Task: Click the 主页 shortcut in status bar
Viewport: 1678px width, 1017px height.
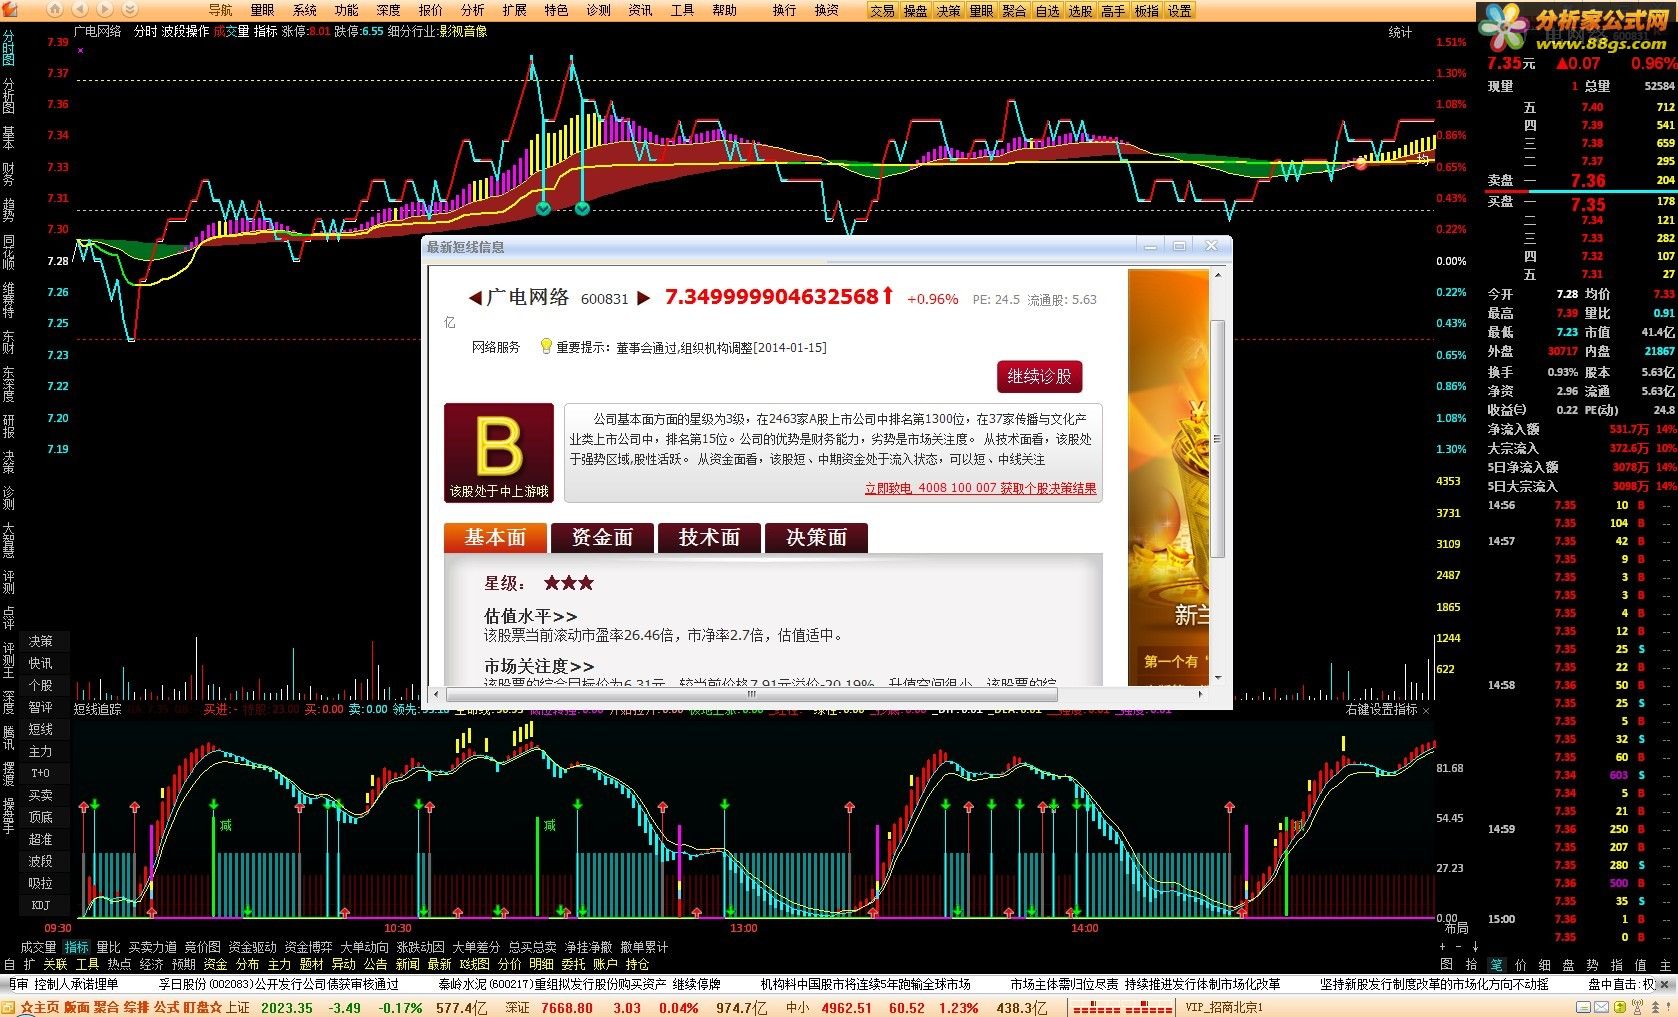Action: (48, 1008)
